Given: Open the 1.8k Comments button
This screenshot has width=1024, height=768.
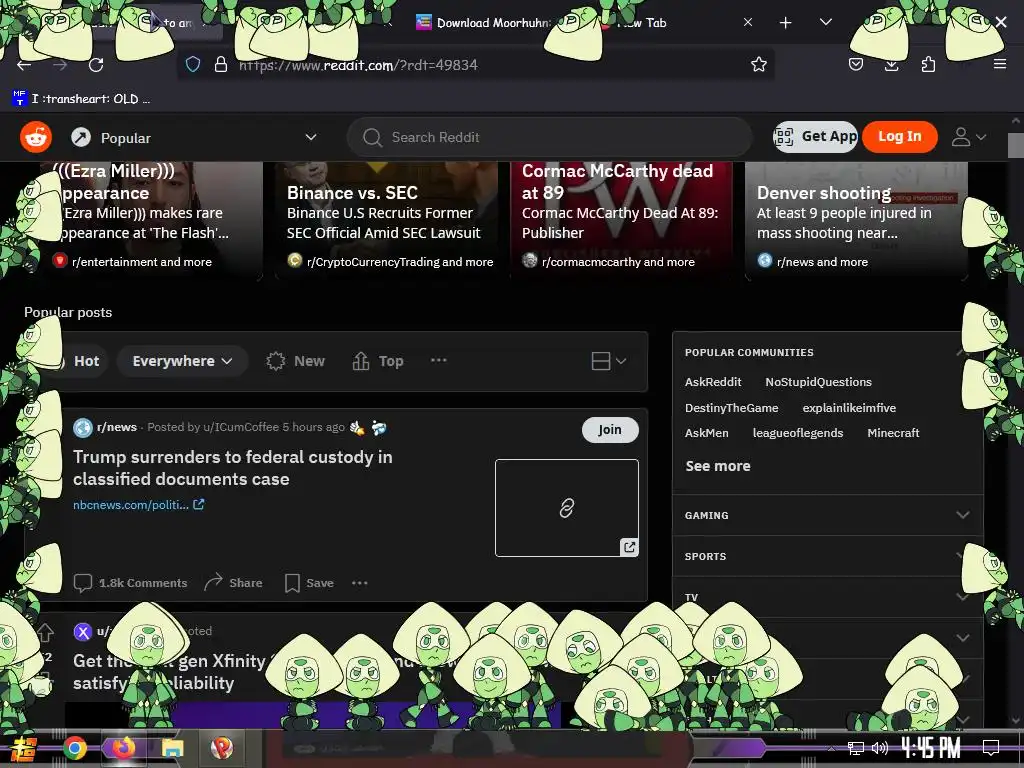Looking at the screenshot, I should pyautogui.click(x=130, y=583).
